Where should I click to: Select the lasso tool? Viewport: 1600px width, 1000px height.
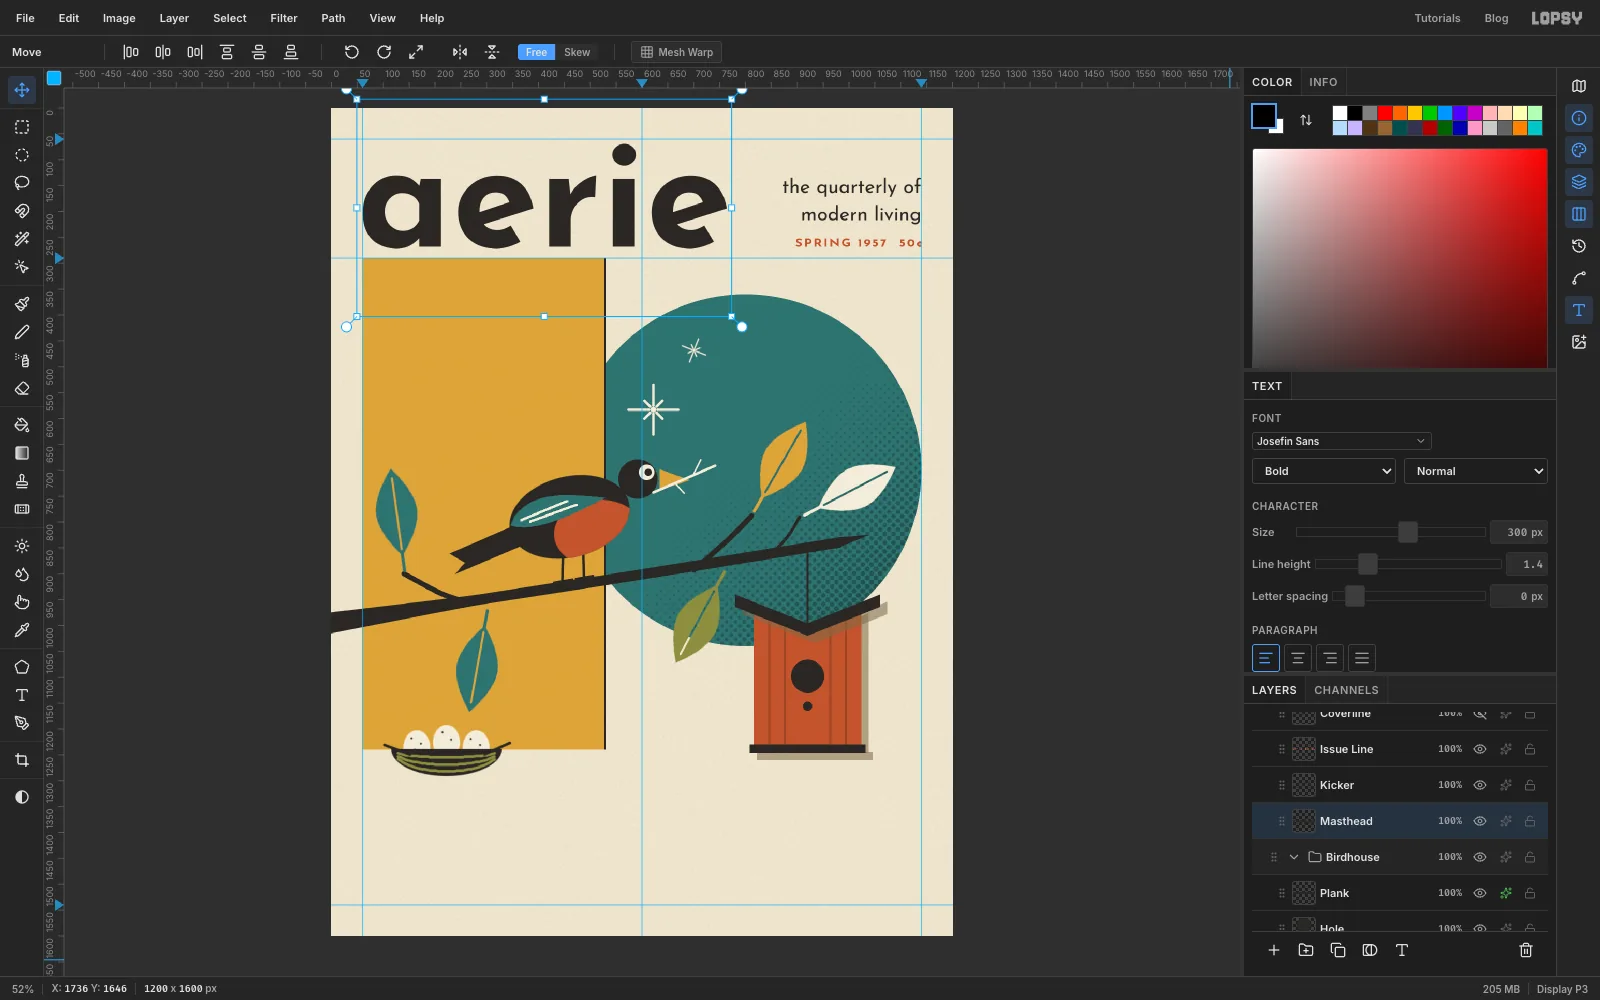22,183
